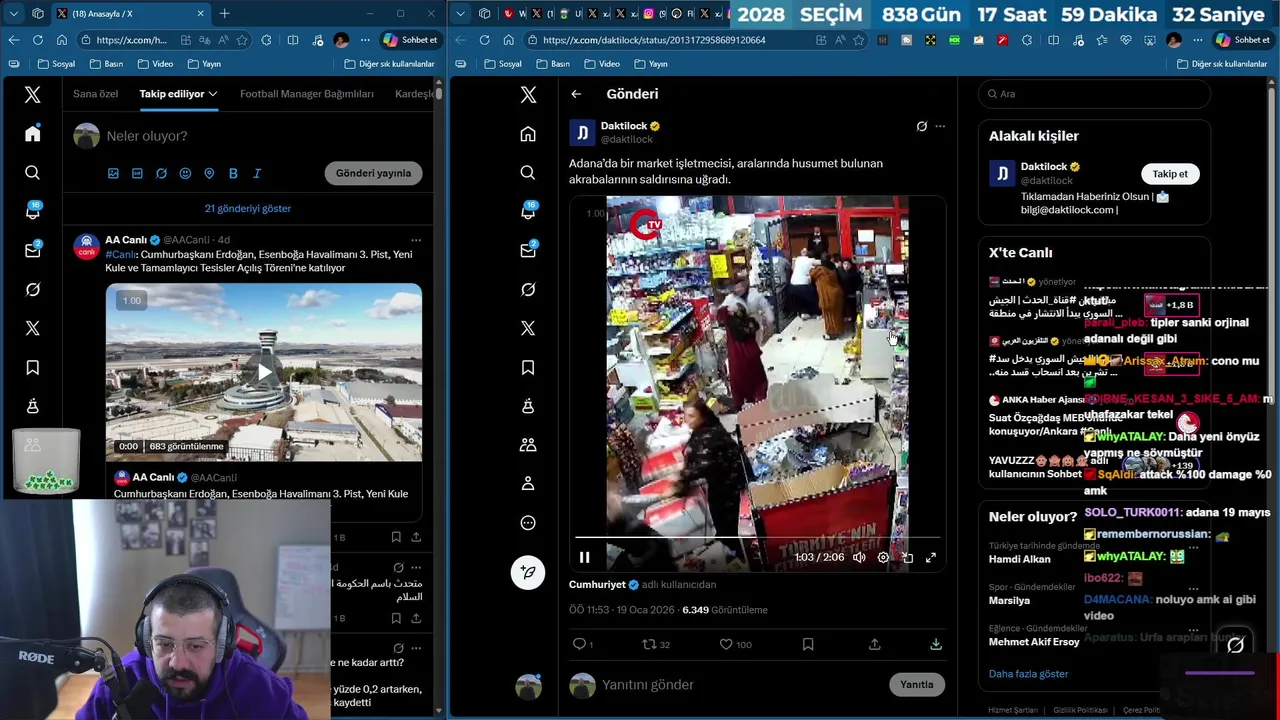The height and width of the screenshot is (720, 1280).
Task: Toggle picture-in-picture for the video
Action: coord(907,557)
